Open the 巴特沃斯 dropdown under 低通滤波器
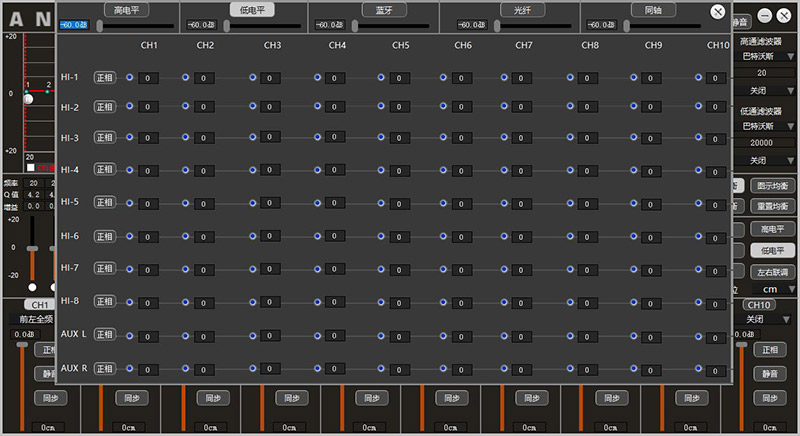Image resolution: width=800 pixels, height=436 pixels. (x=766, y=126)
